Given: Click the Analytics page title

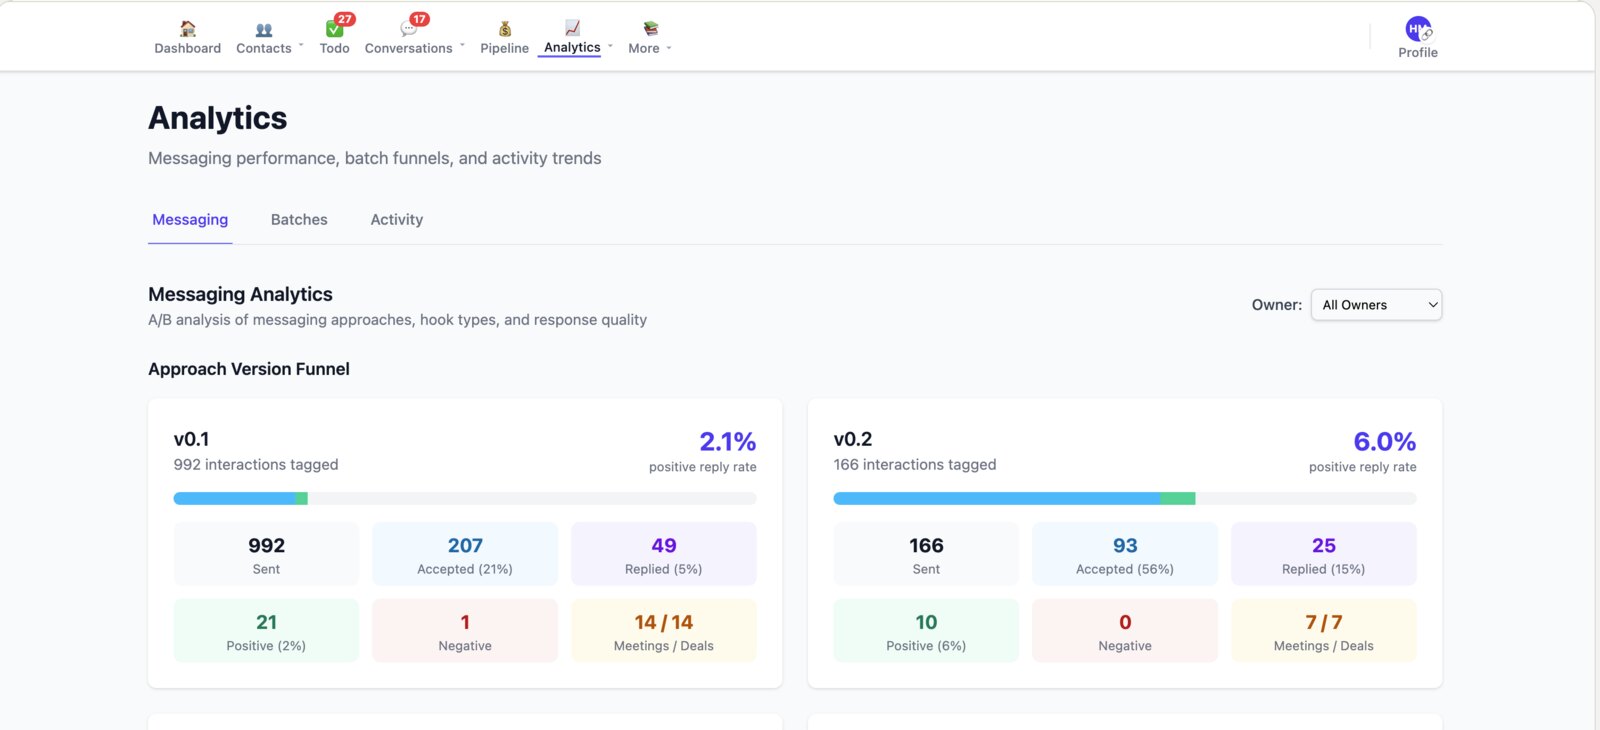Looking at the screenshot, I should [218, 118].
